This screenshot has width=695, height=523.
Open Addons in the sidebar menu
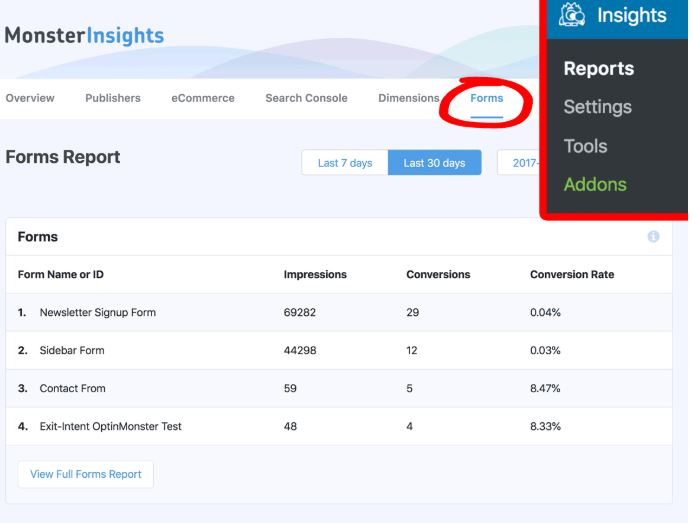pyautogui.click(x=595, y=184)
